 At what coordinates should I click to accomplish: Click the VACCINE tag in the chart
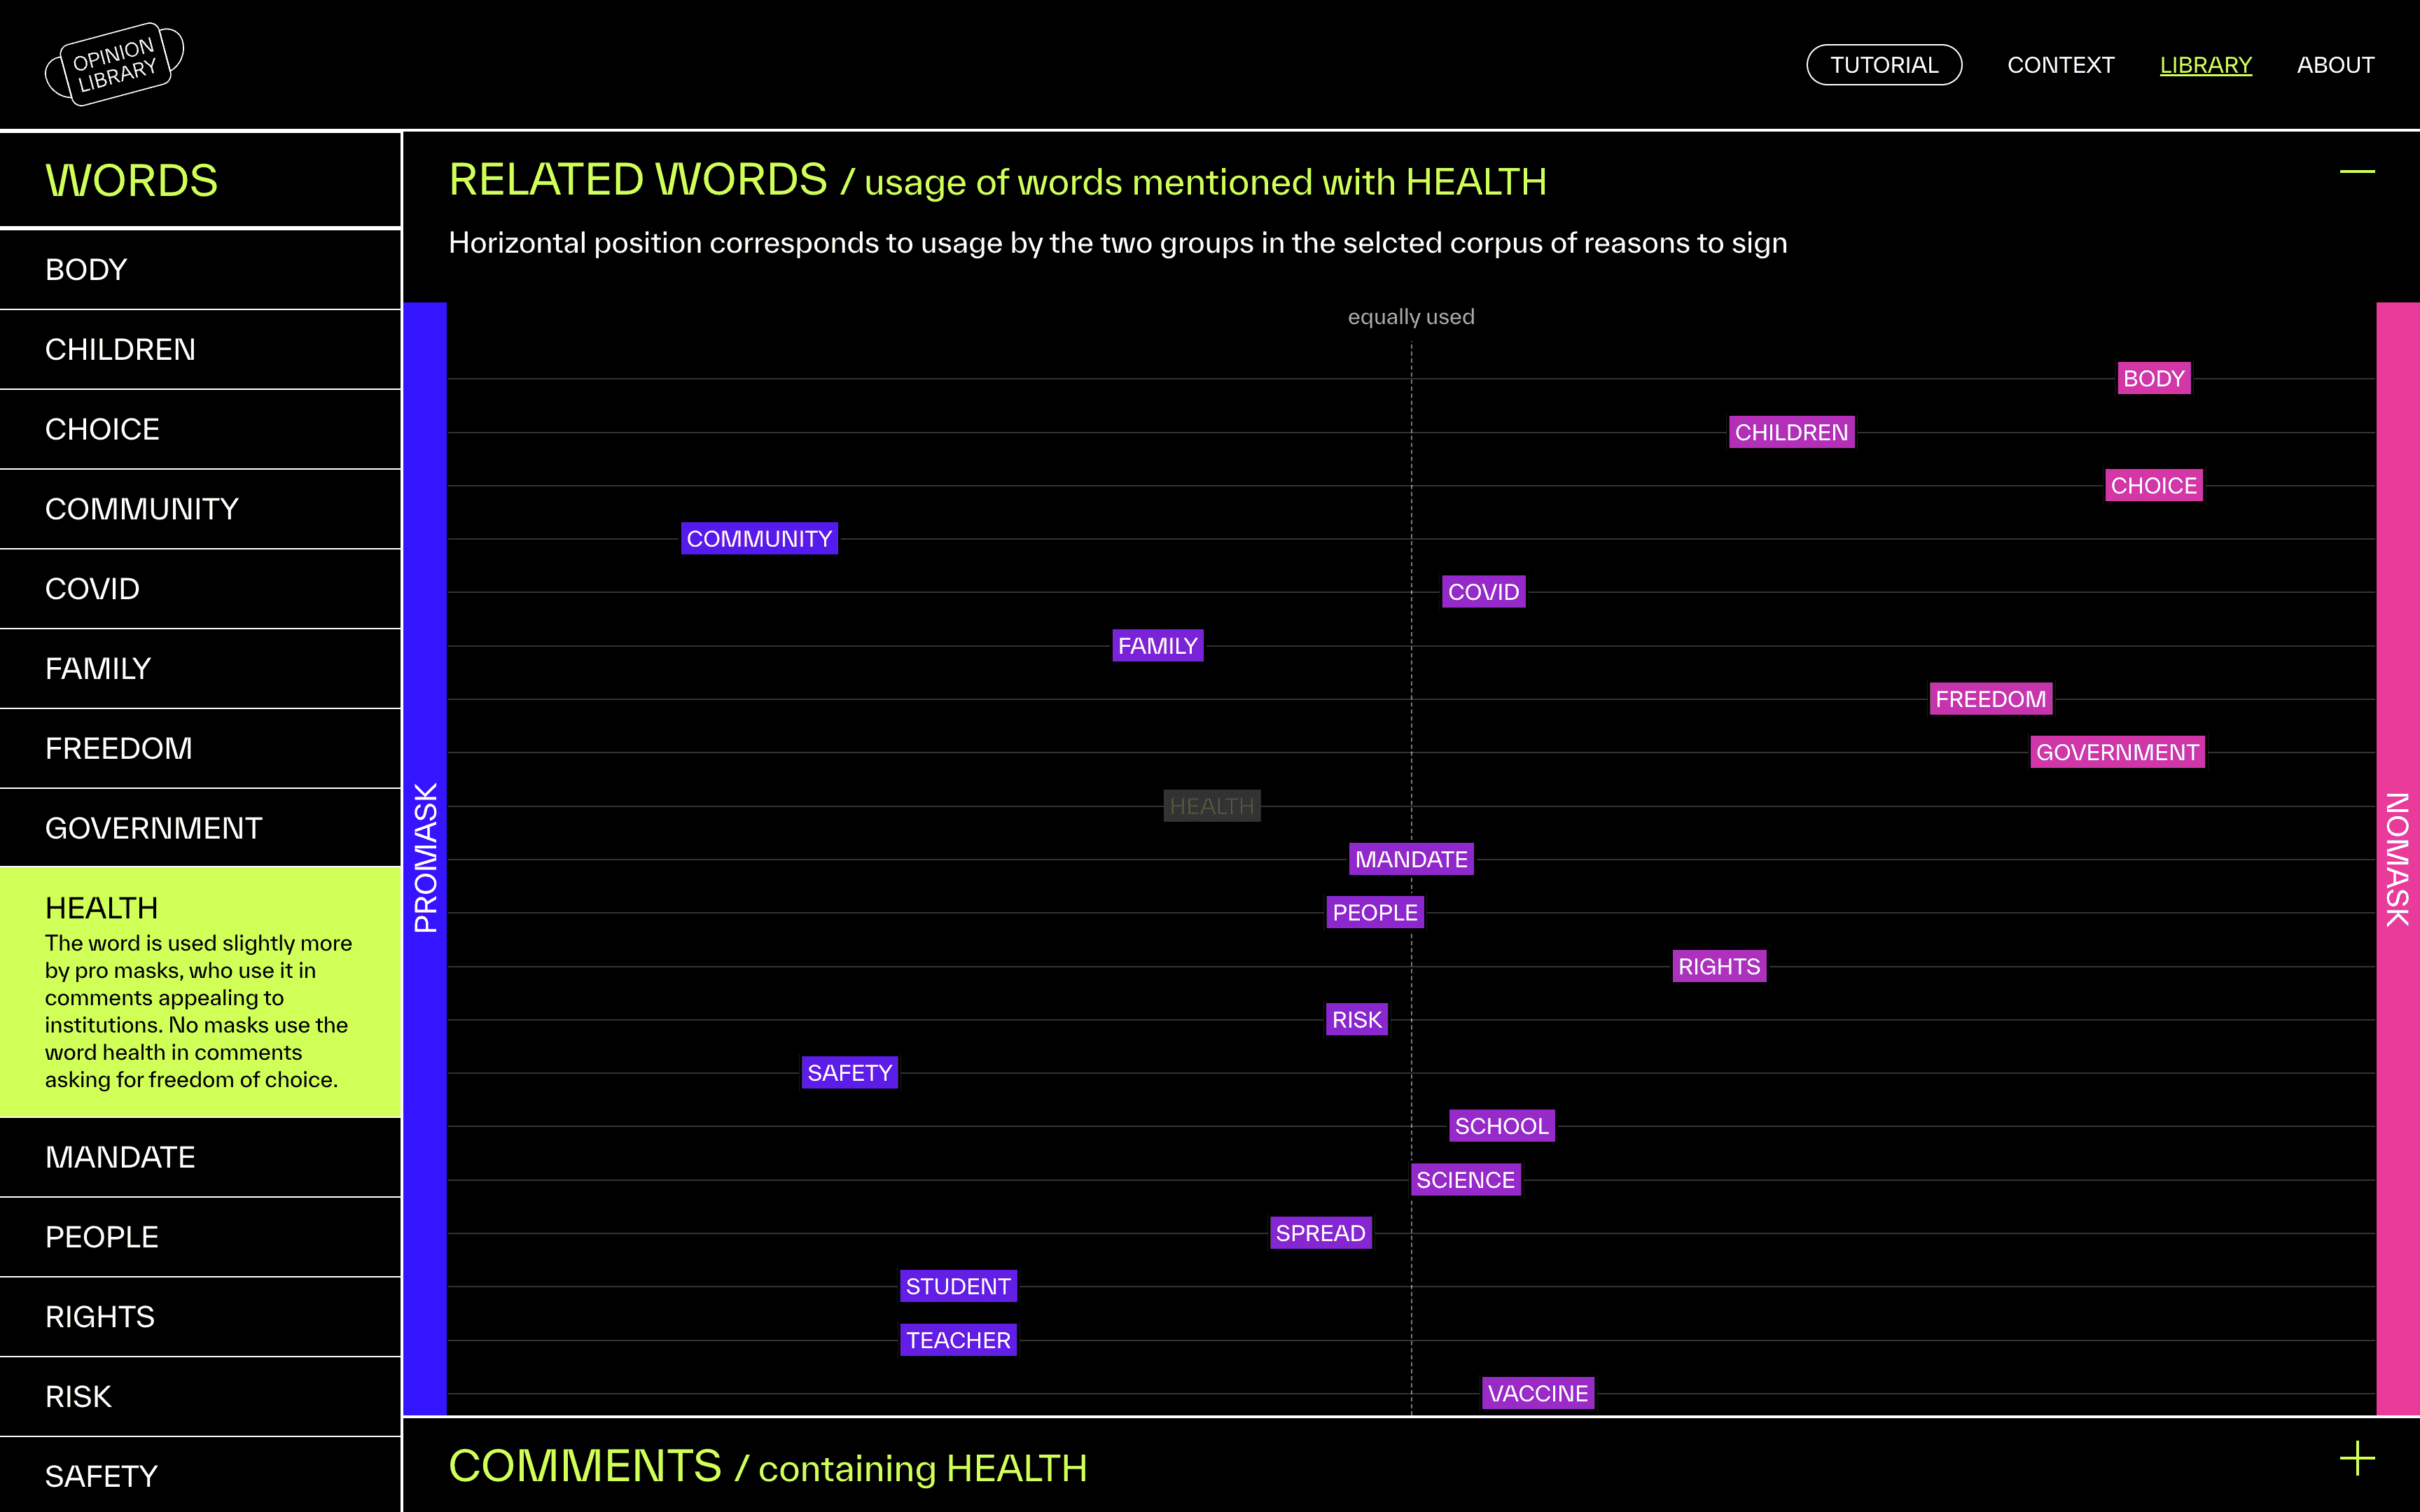point(1537,1393)
